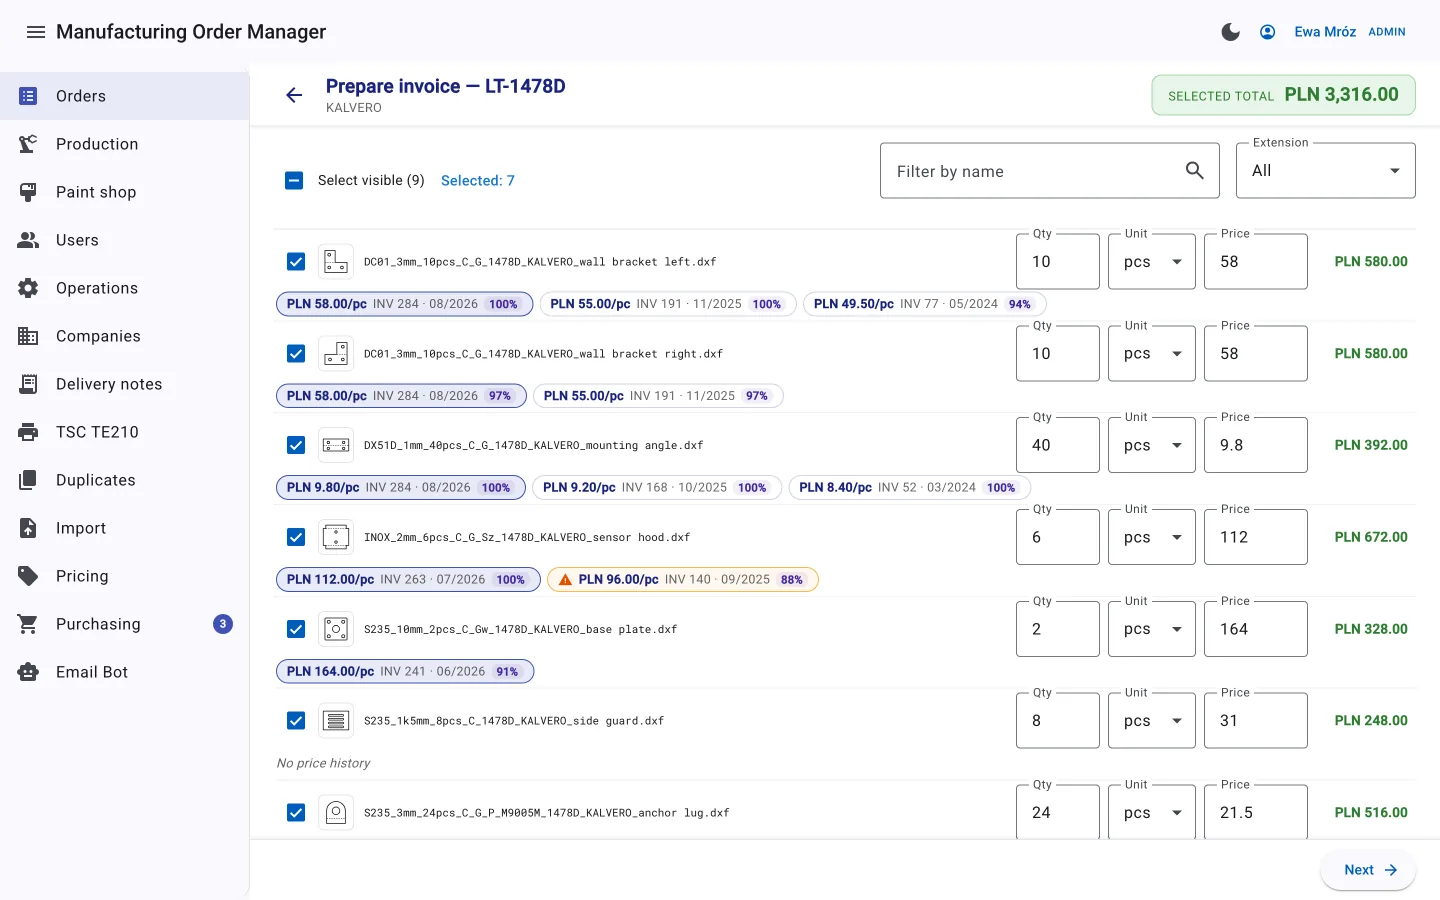This screenshot has height=900, width=1440.
Task: Open thumbnail of sensor hood.dxf
Action: click(336, 537)
